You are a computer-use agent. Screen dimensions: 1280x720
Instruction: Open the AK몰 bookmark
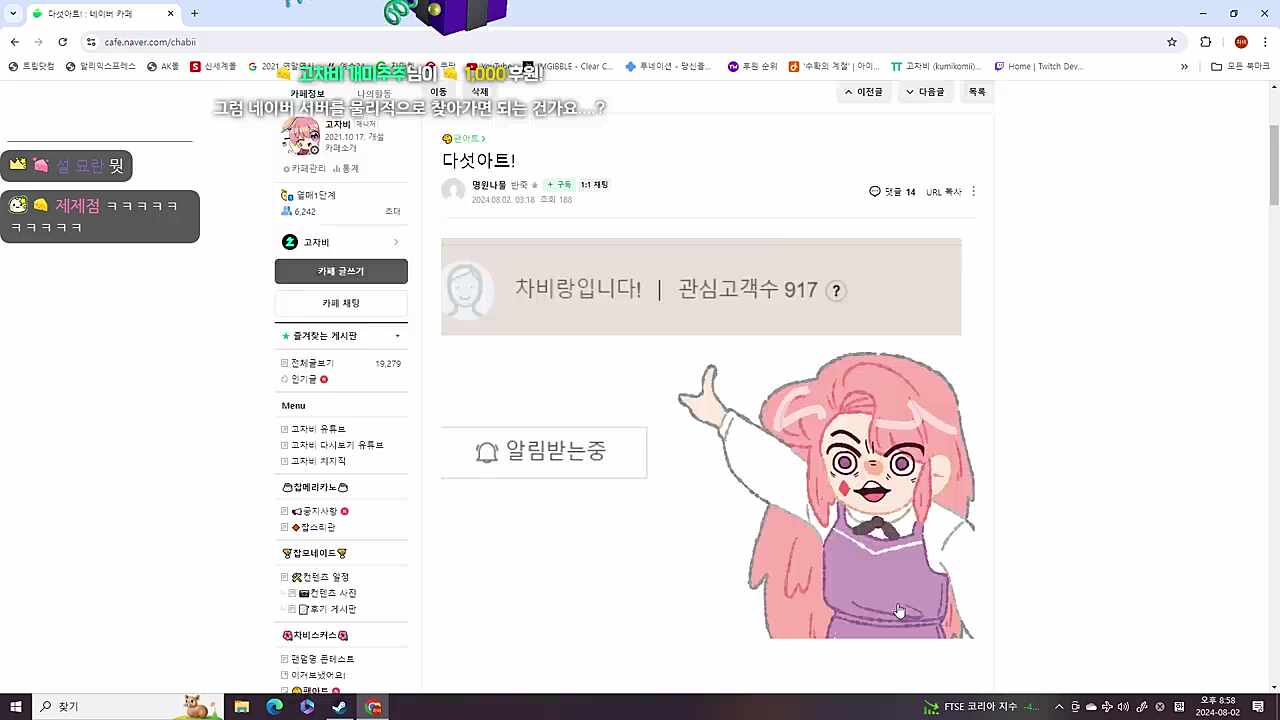(163, 66)
